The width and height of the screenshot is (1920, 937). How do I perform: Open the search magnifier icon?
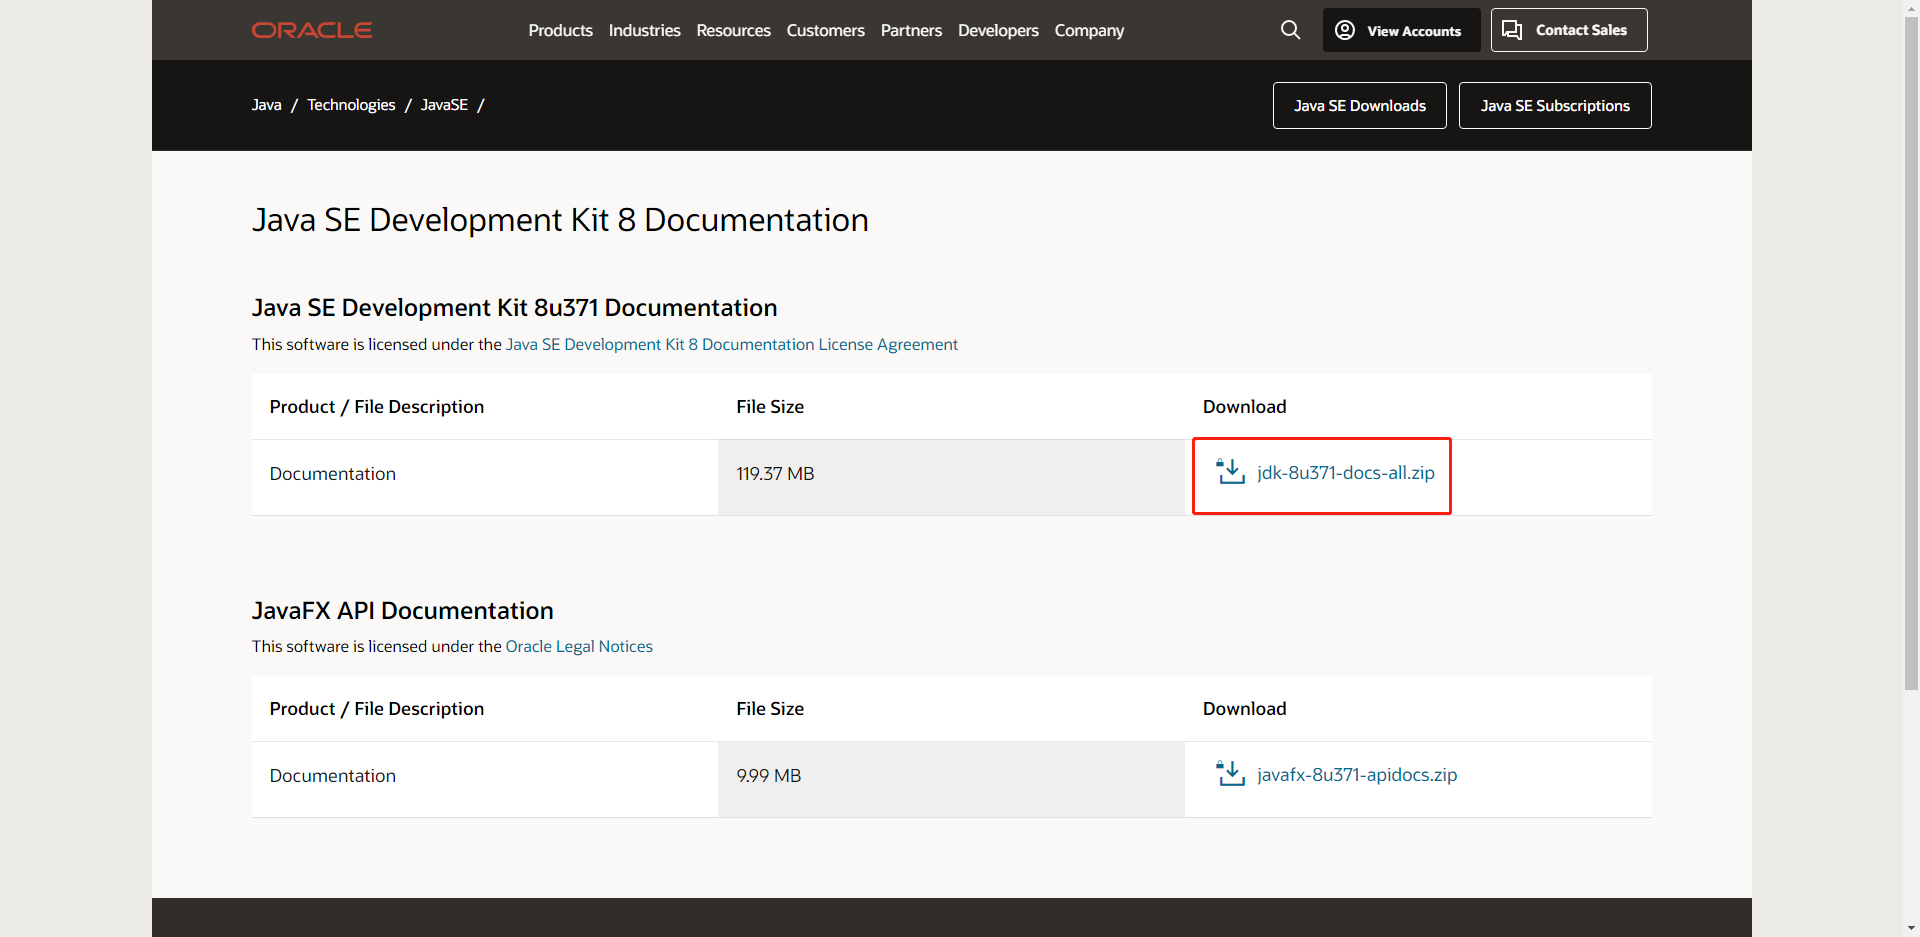point(1290,30)
